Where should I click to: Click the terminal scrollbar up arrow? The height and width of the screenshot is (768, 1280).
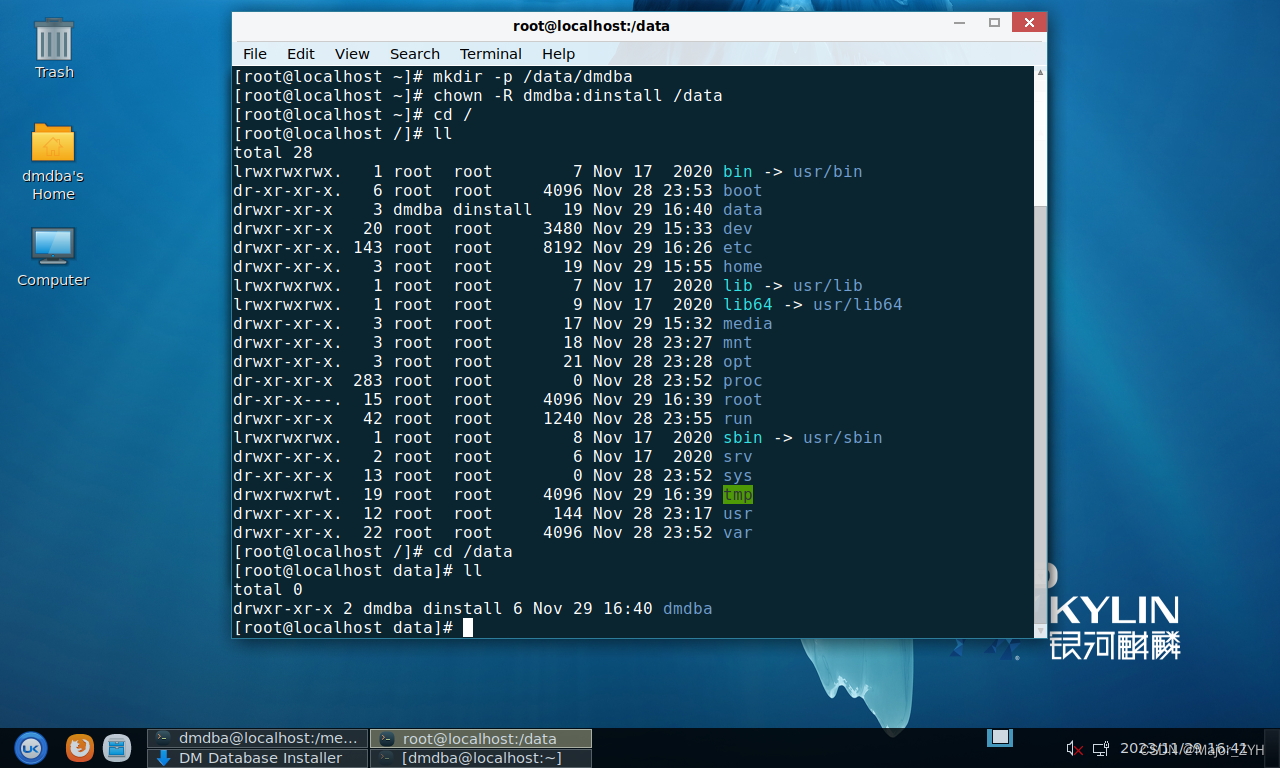coord(1041,74)
